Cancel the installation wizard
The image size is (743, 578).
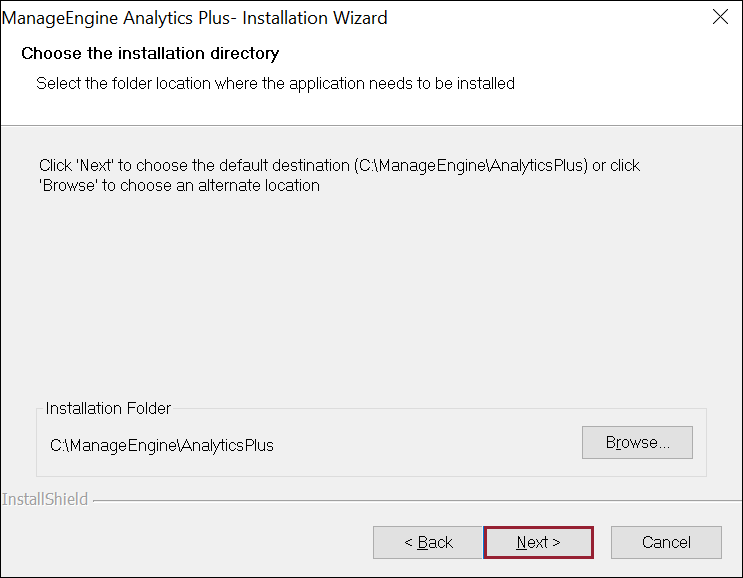click(666, 542)
